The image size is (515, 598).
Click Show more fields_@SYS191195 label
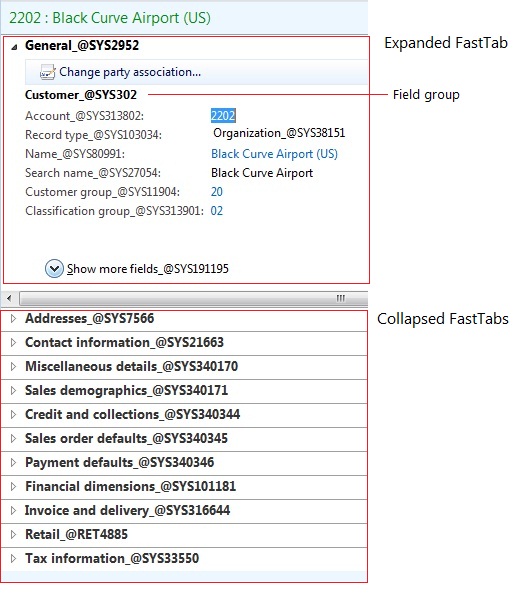(148, 269)
